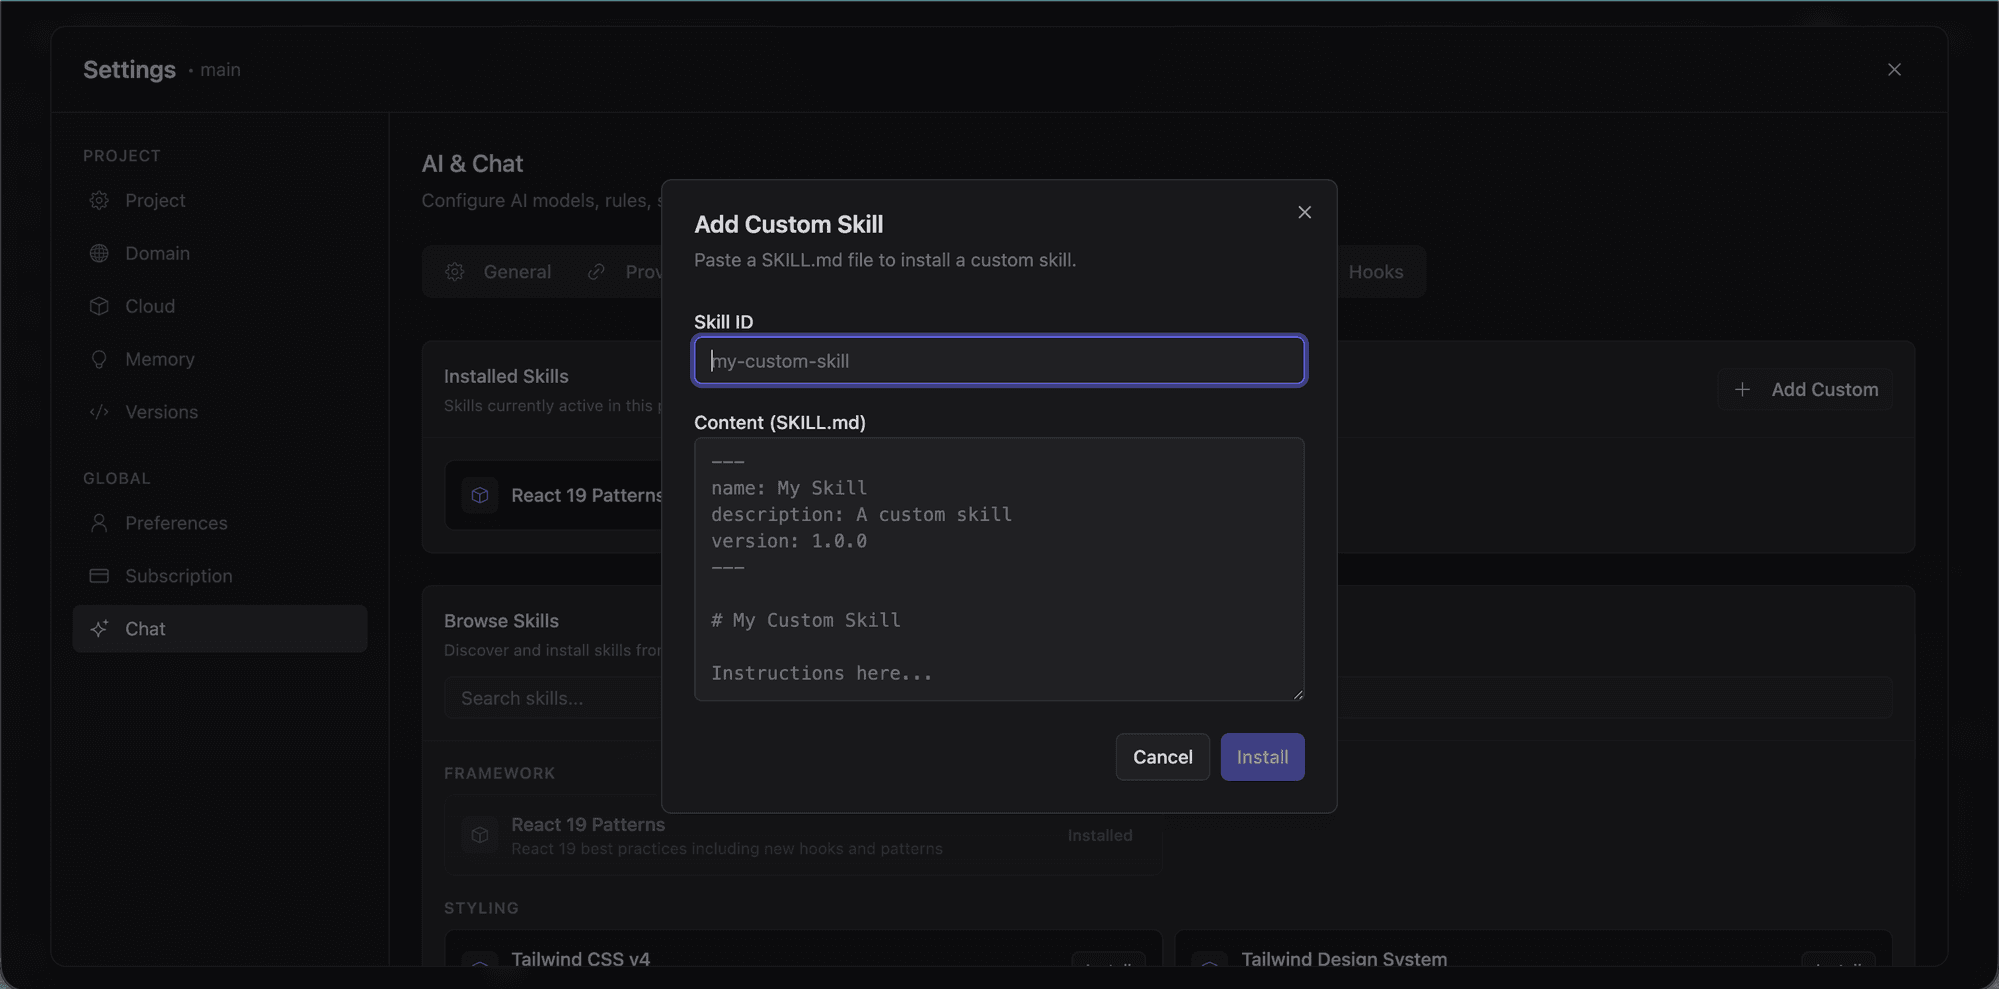
Task: Install the custom skill
Action: tap(1262, 757)
